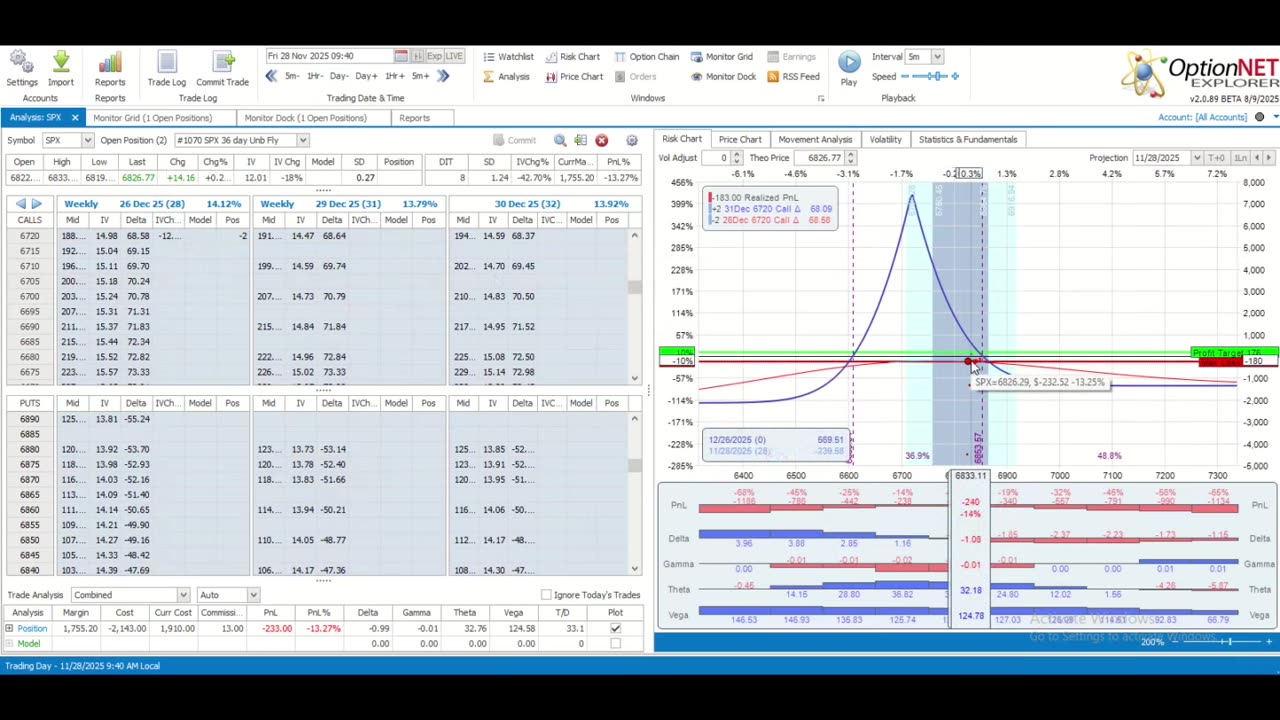Adjust the playback Speed slider
Image resolution: width=1280 pixels, height=720 pixels.
click(929, 76)
